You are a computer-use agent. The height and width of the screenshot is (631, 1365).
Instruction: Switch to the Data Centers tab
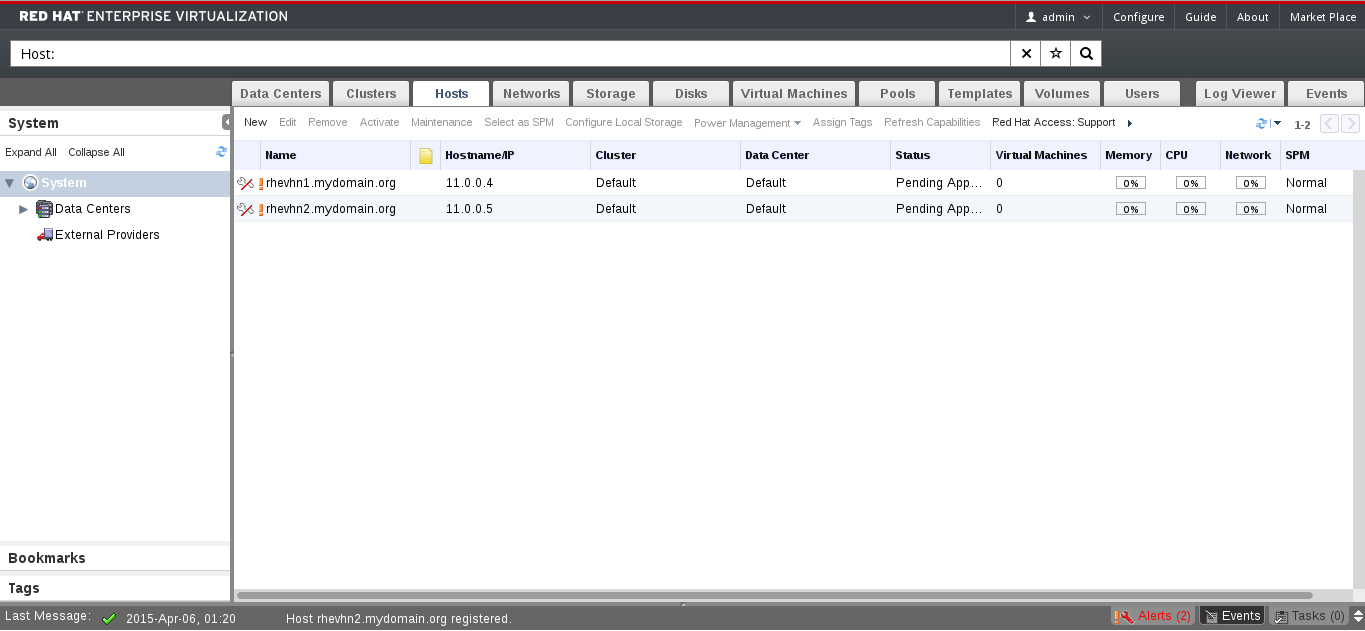click(281, 93)
